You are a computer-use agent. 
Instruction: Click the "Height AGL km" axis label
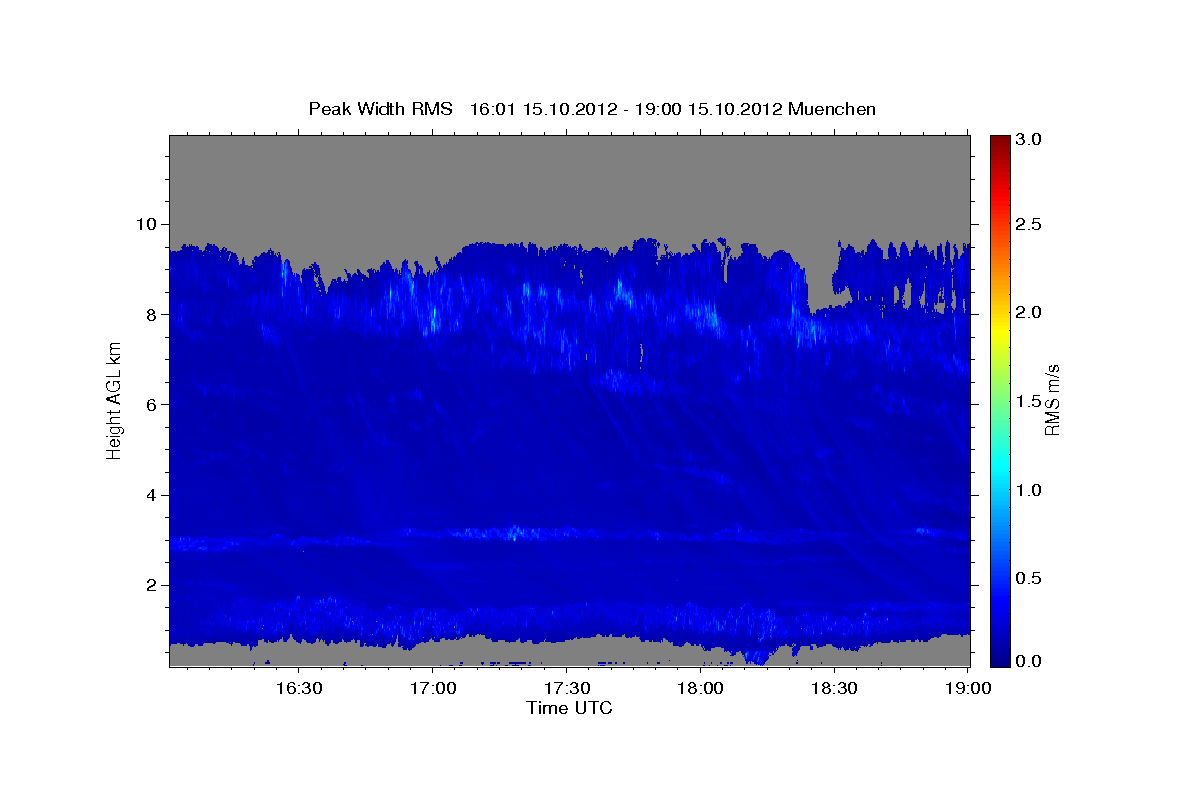pyautogui.click(x=114, y=400)
